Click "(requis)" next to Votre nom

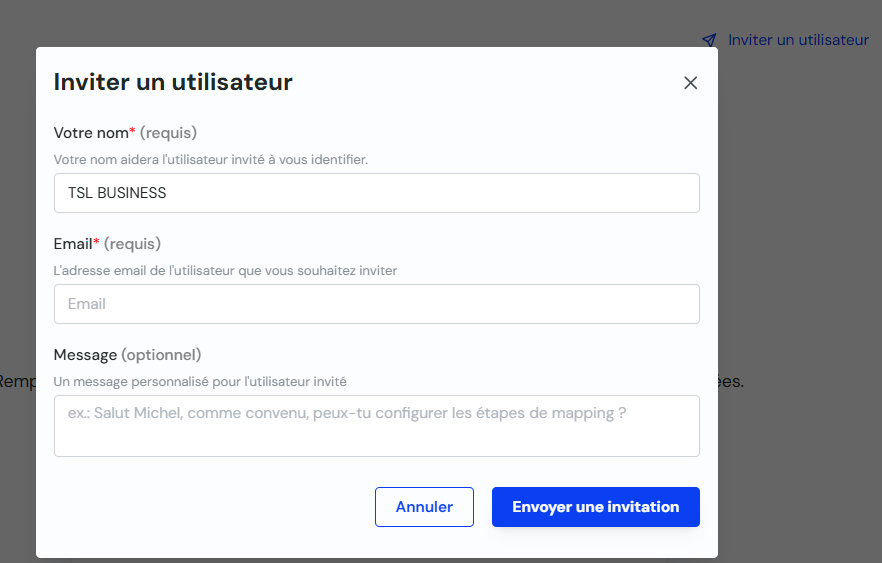(x=168, y=133)
